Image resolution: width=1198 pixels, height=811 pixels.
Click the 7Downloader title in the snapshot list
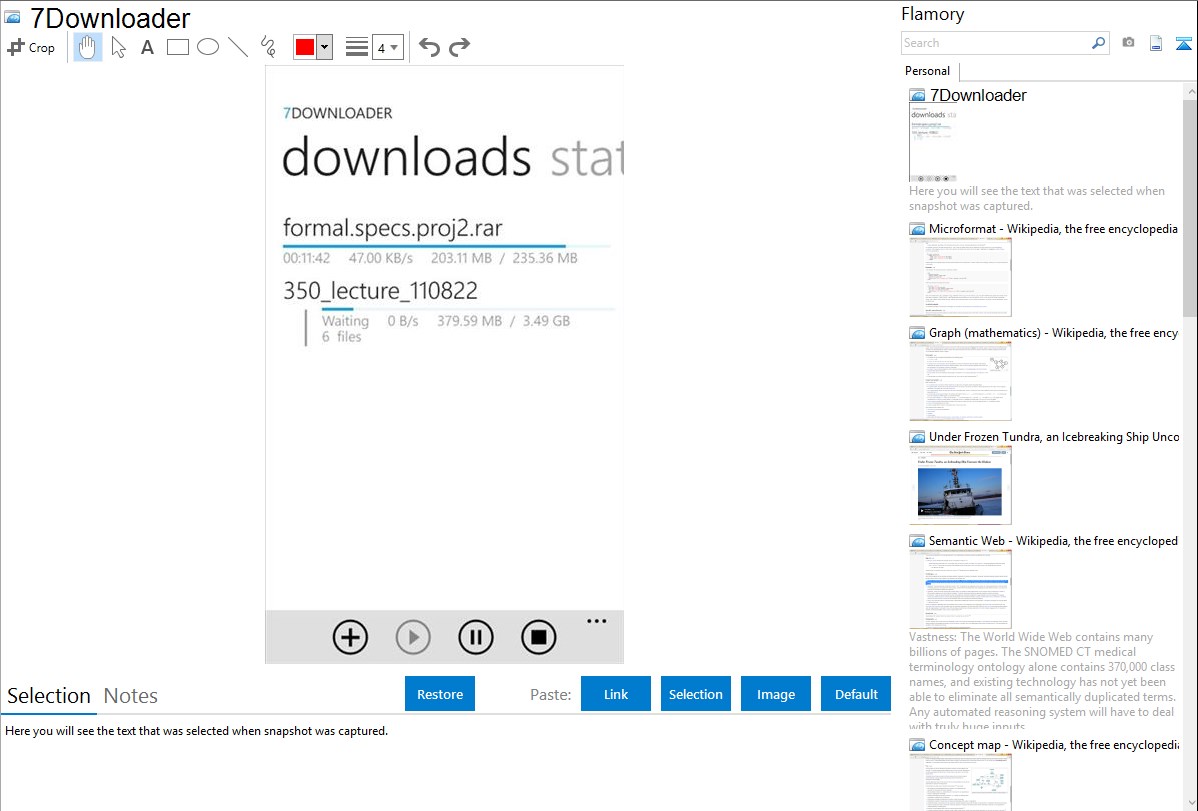tap(978, 96)
